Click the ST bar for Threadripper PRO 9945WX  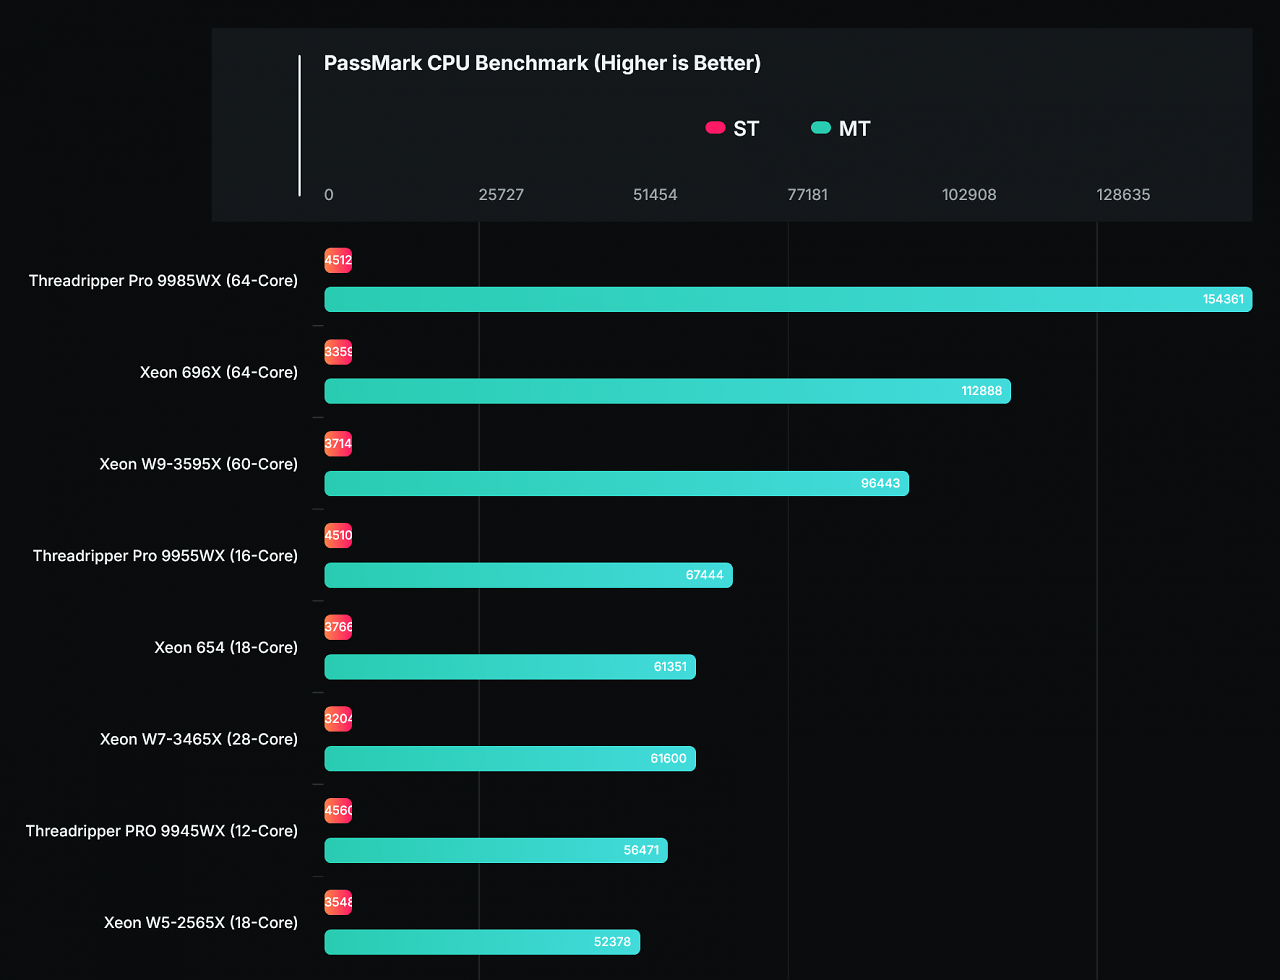(338, 811)
